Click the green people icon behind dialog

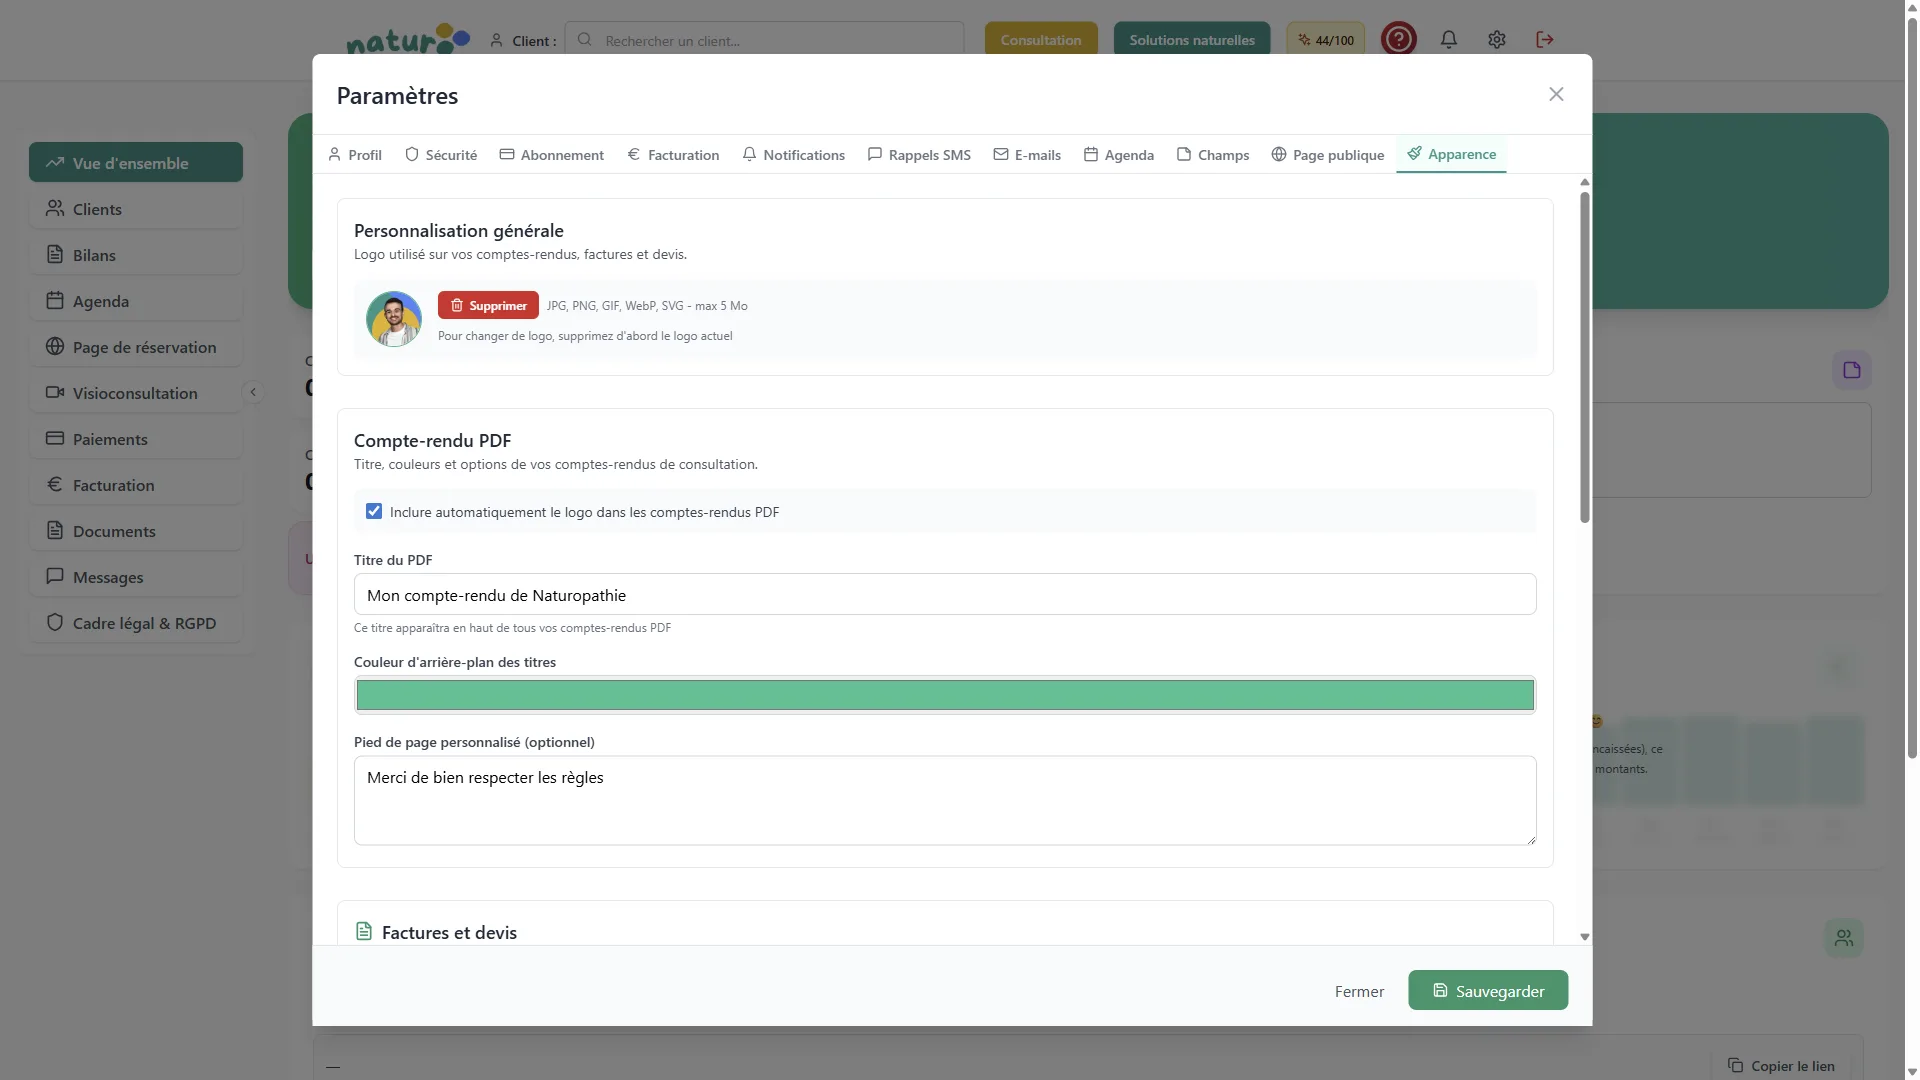pyautogui.click(x=1844, y=938)
